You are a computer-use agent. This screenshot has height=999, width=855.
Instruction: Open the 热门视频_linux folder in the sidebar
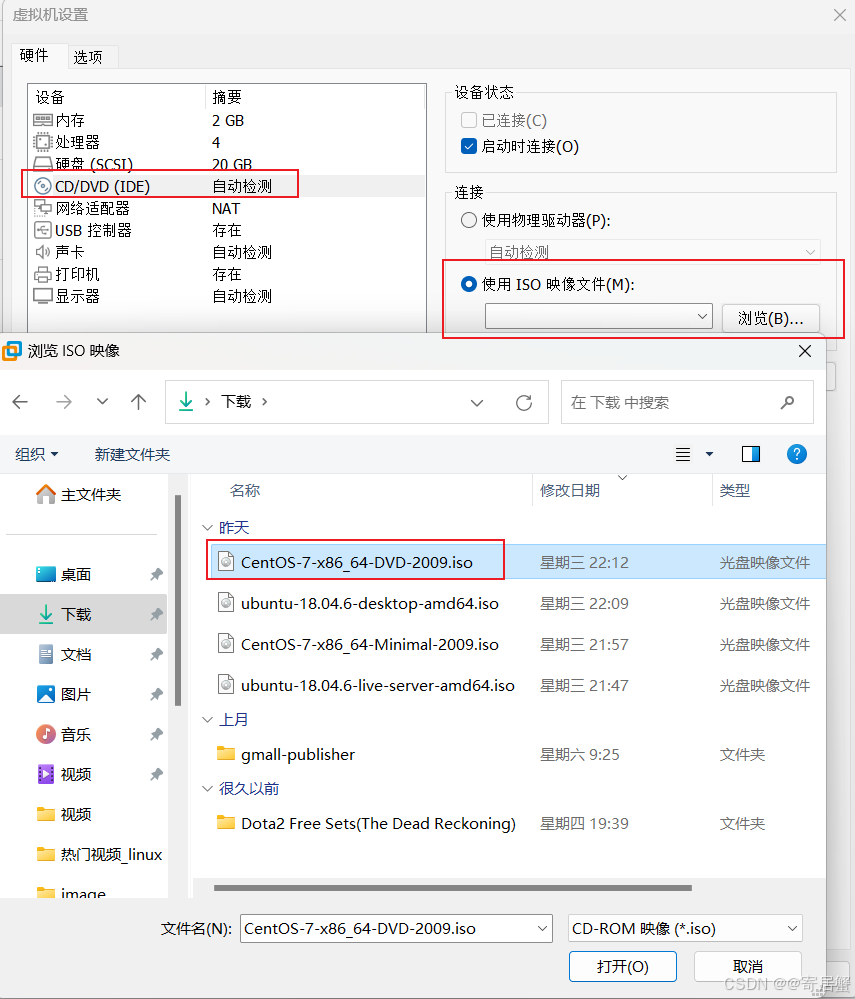pos(99,854)
